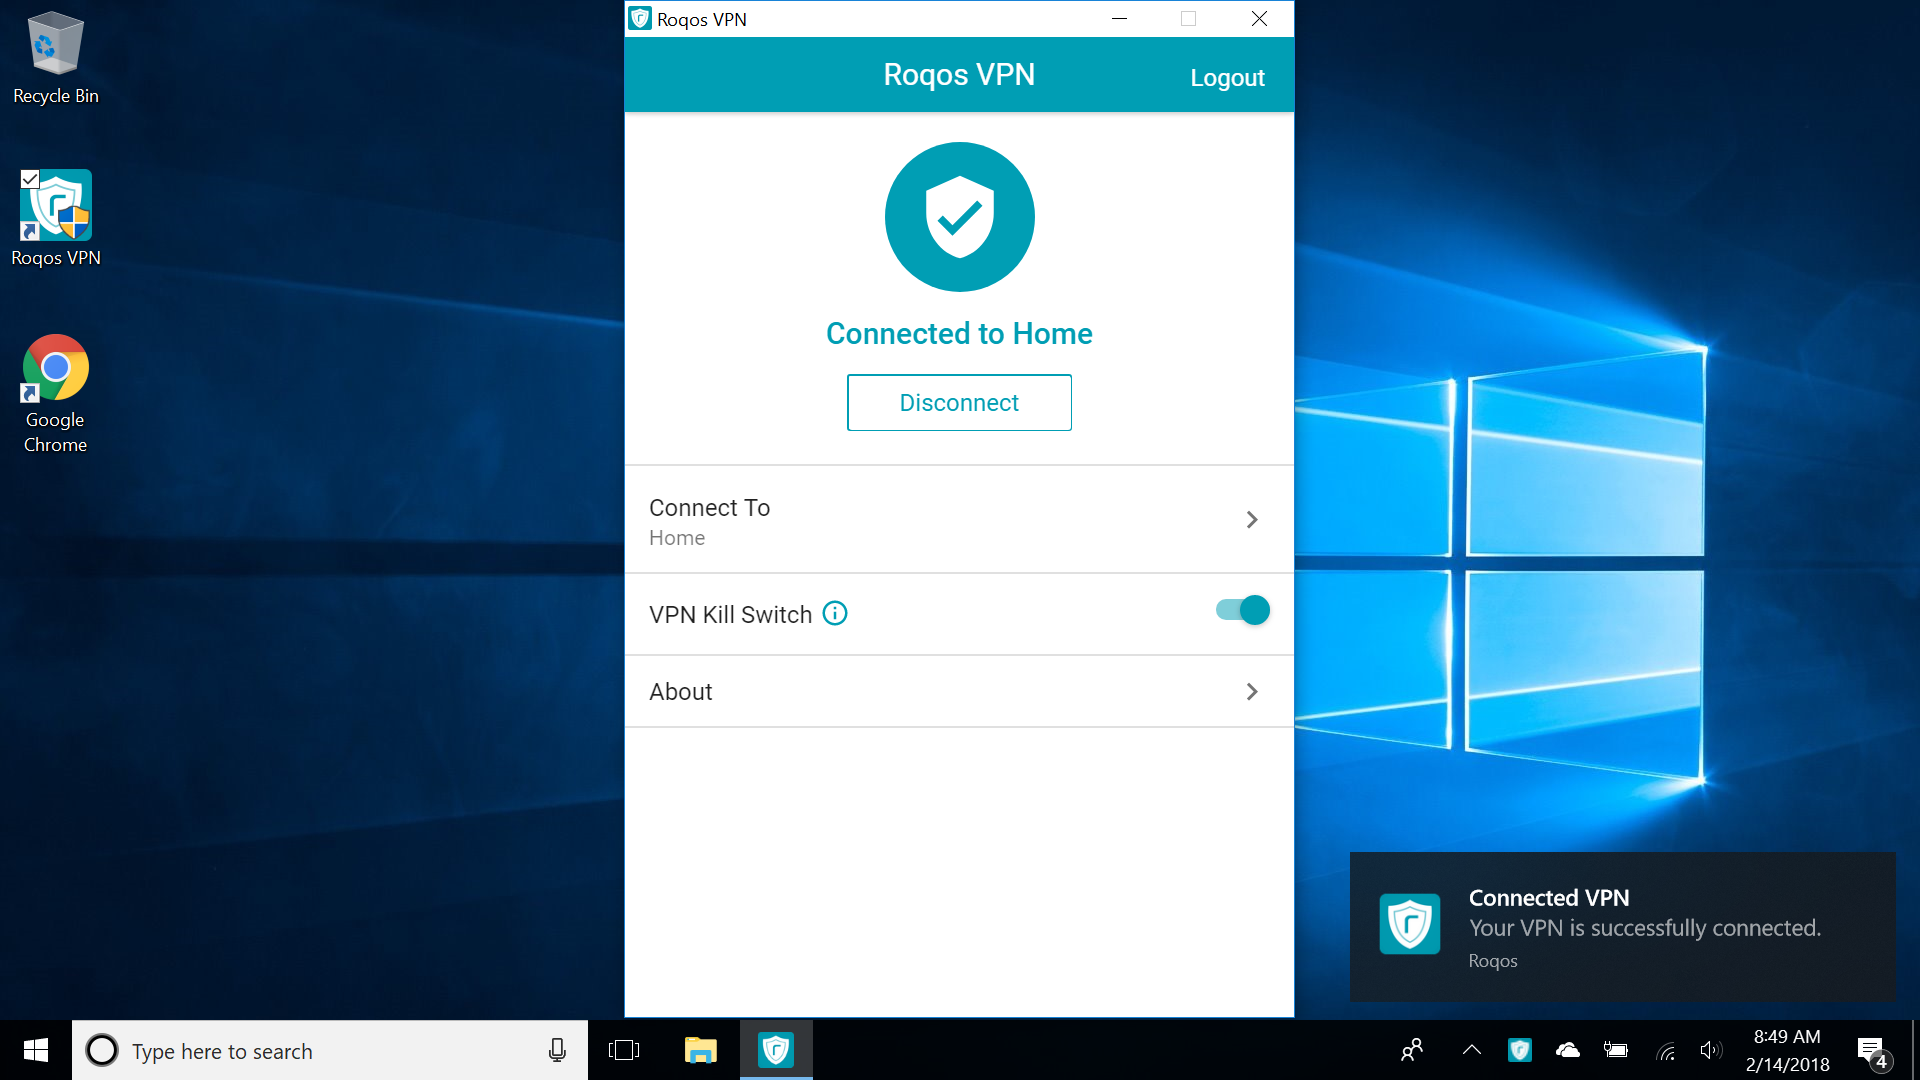Click the Logout link
Image resolution: width=1920 pixels, height=1080 pixels.
point(1227,77)
